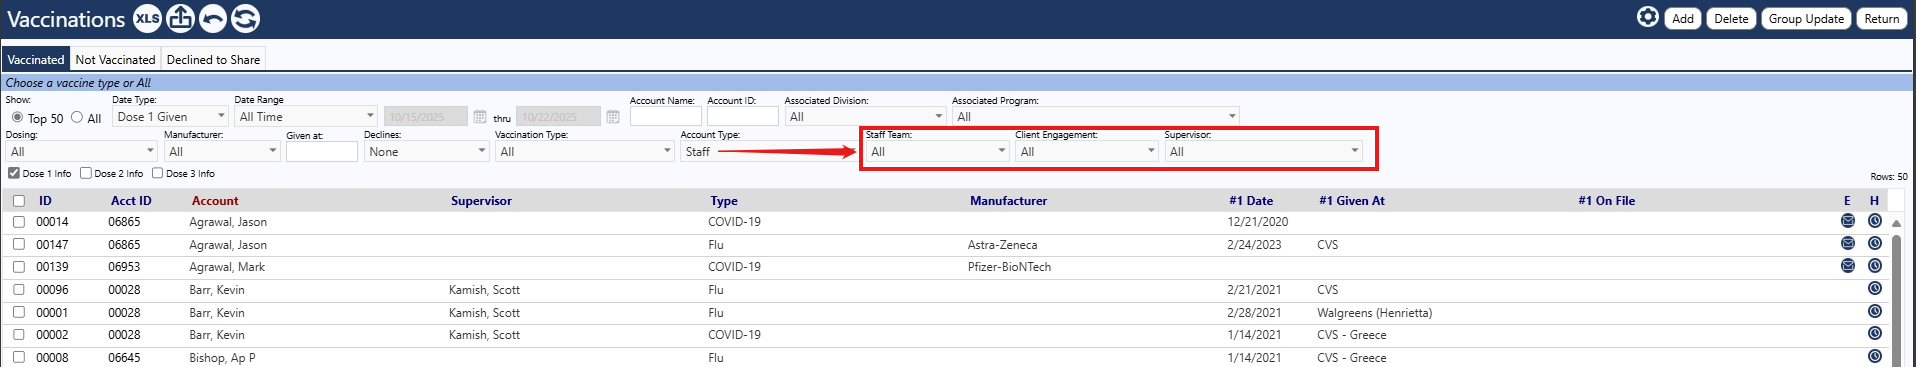The width and height of the screenshot is (1916, 367).
Task: Select the All radio button under Show
Action: [77, 117]
